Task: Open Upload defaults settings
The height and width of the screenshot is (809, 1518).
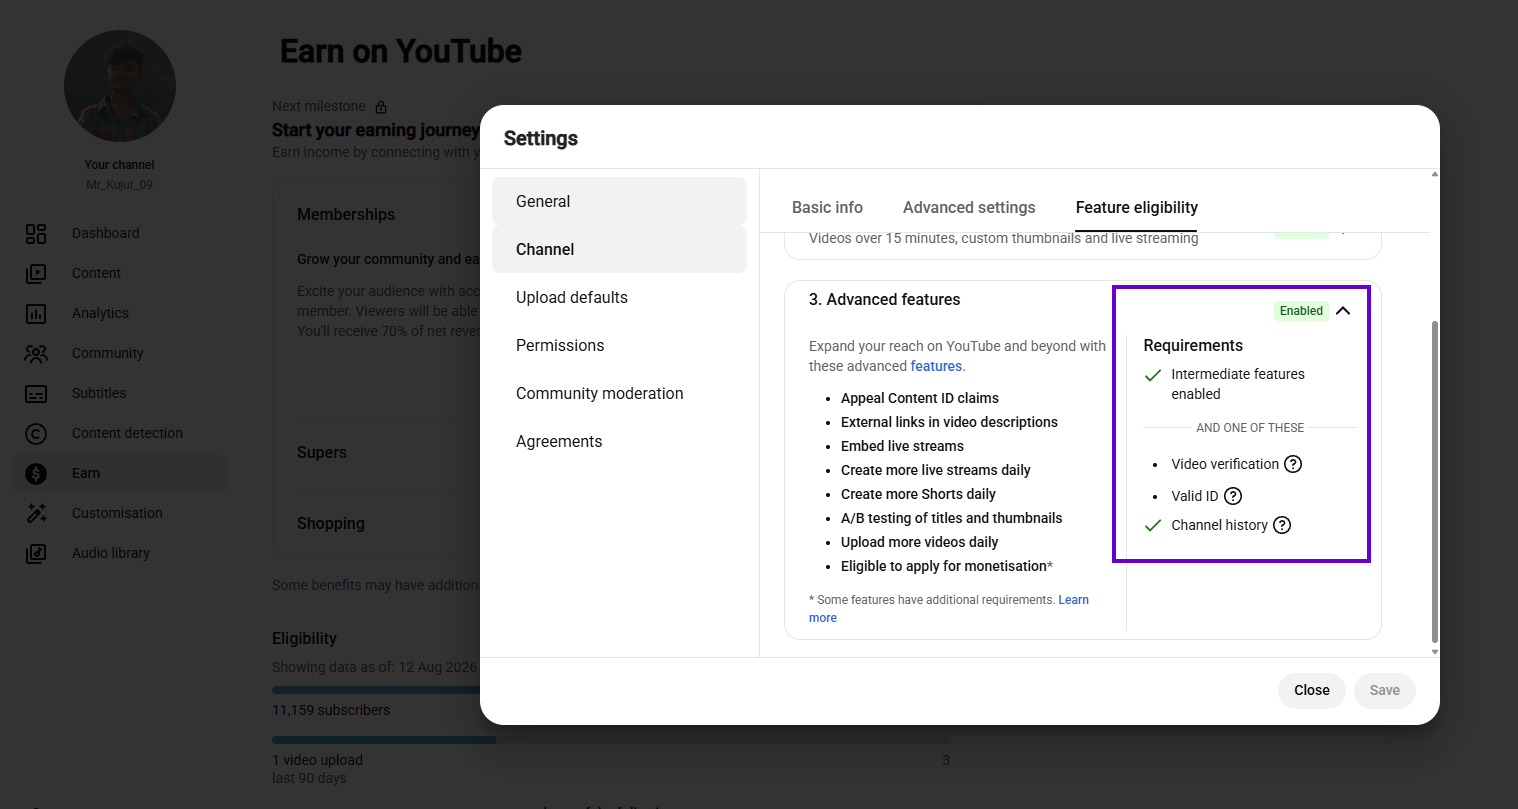Action: 619,297
